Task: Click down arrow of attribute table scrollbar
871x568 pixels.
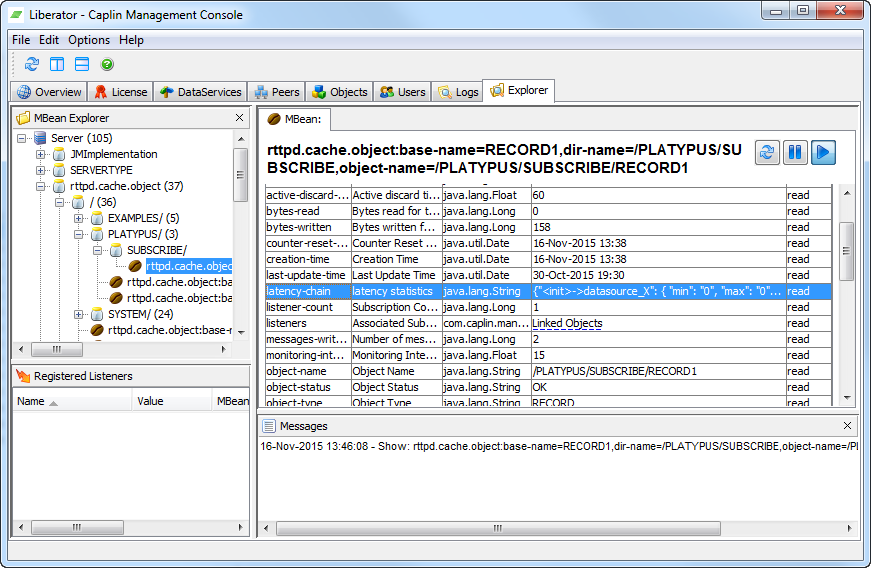Action: pyautogui.click(x=847, y=398)
